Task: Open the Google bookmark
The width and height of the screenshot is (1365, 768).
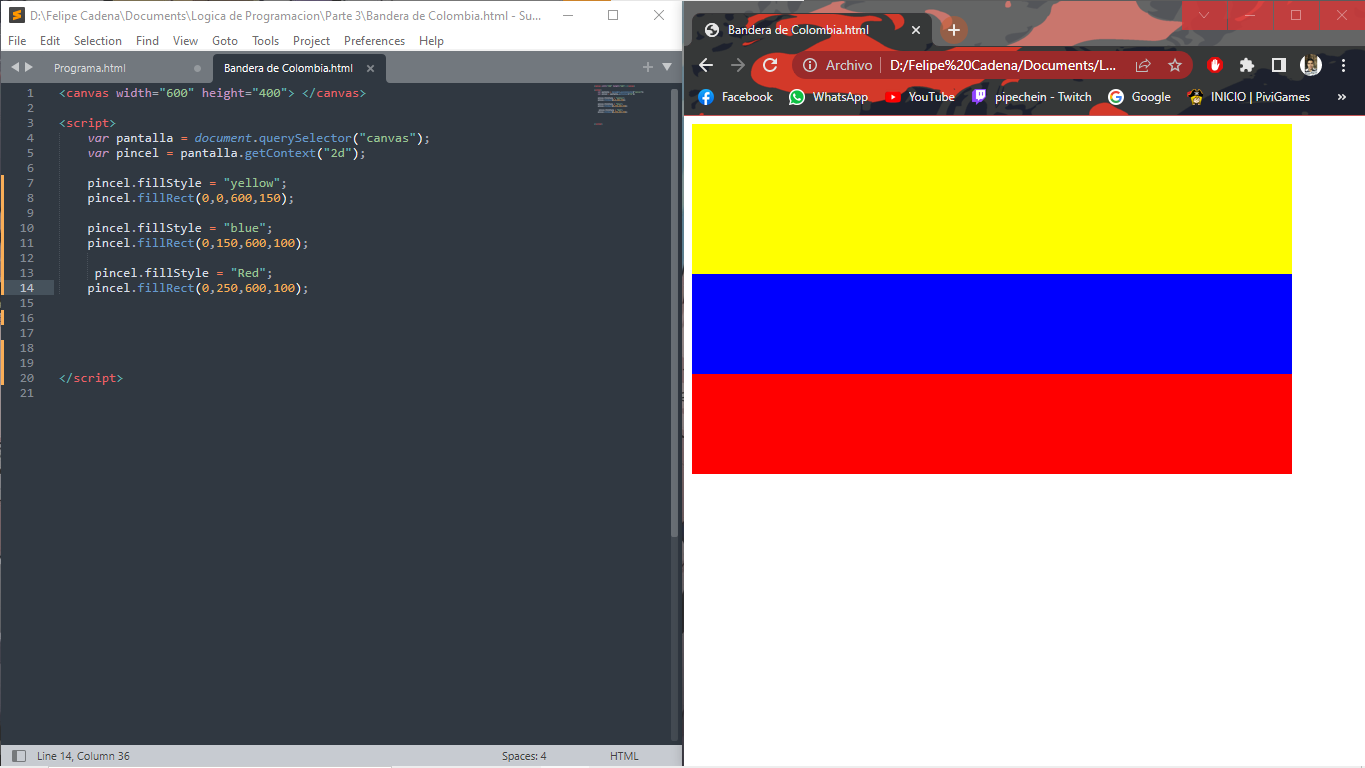Action: click(1139, 97)
